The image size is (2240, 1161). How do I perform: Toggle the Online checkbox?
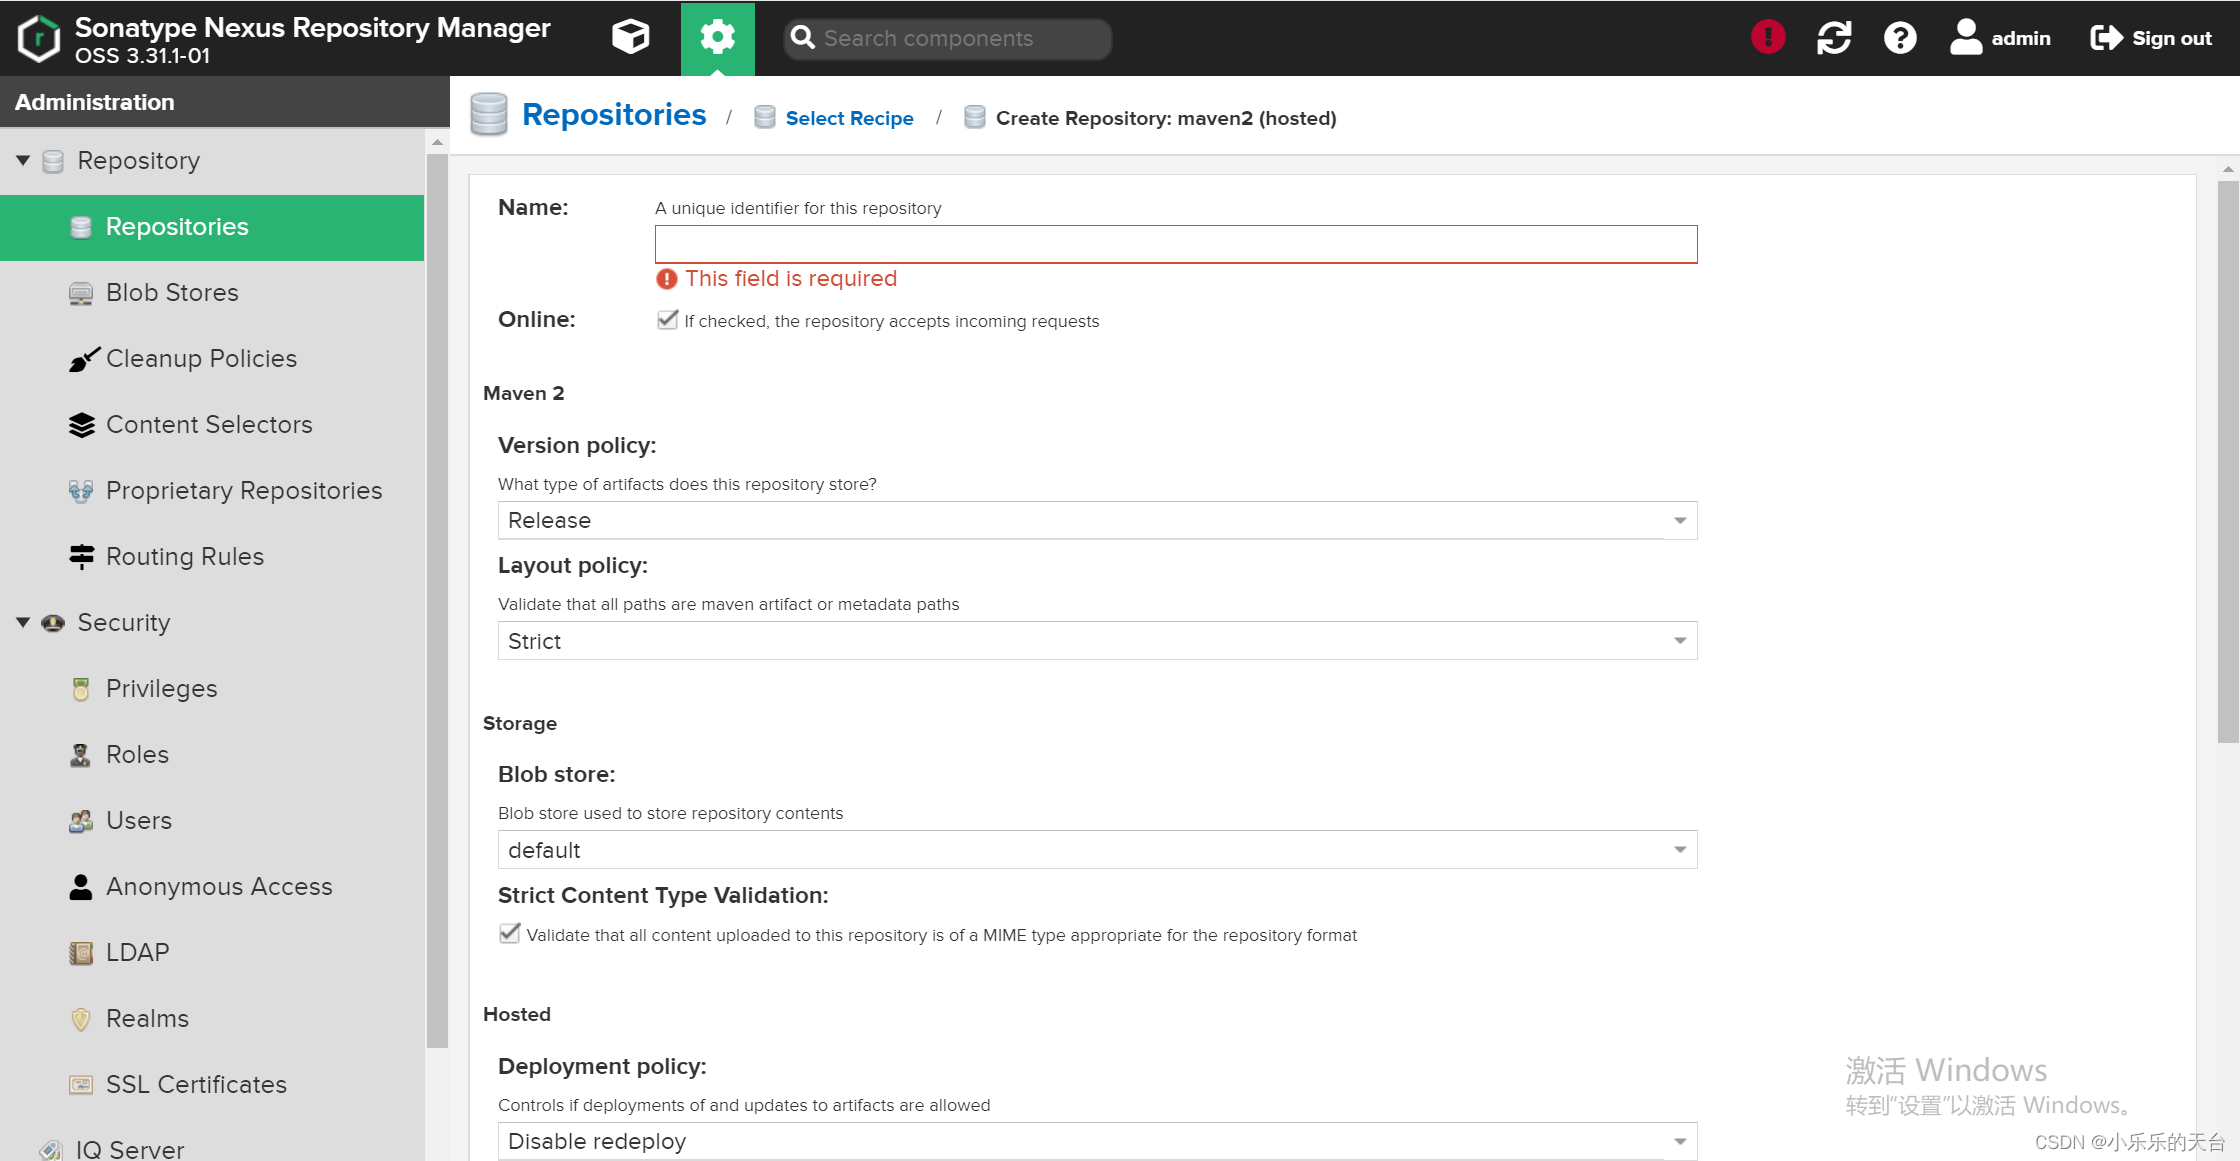click(x=667, y=320)
